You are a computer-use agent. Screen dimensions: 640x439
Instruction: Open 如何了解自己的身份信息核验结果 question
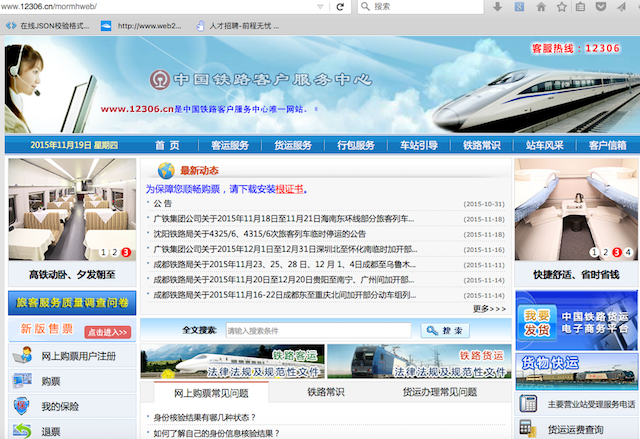[217, 433]
